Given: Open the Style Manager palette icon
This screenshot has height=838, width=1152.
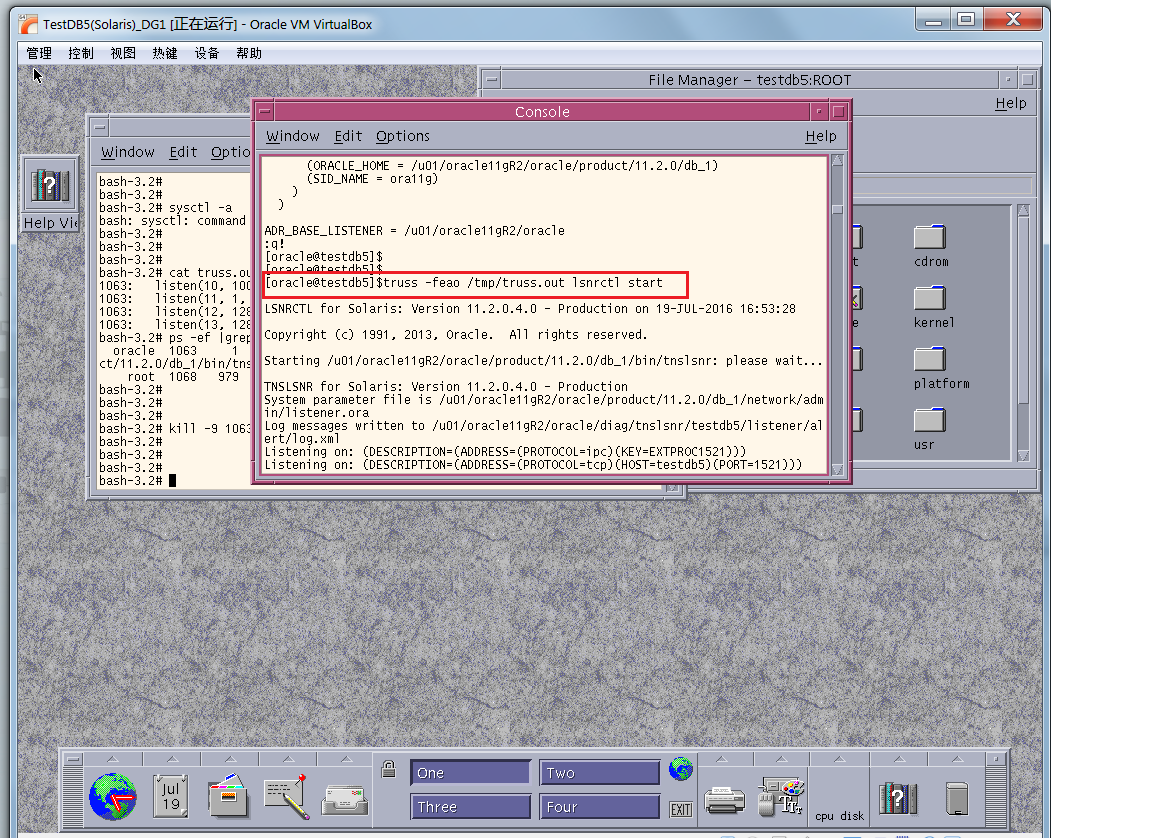Looking at the screenshot, I should point(782,797).
